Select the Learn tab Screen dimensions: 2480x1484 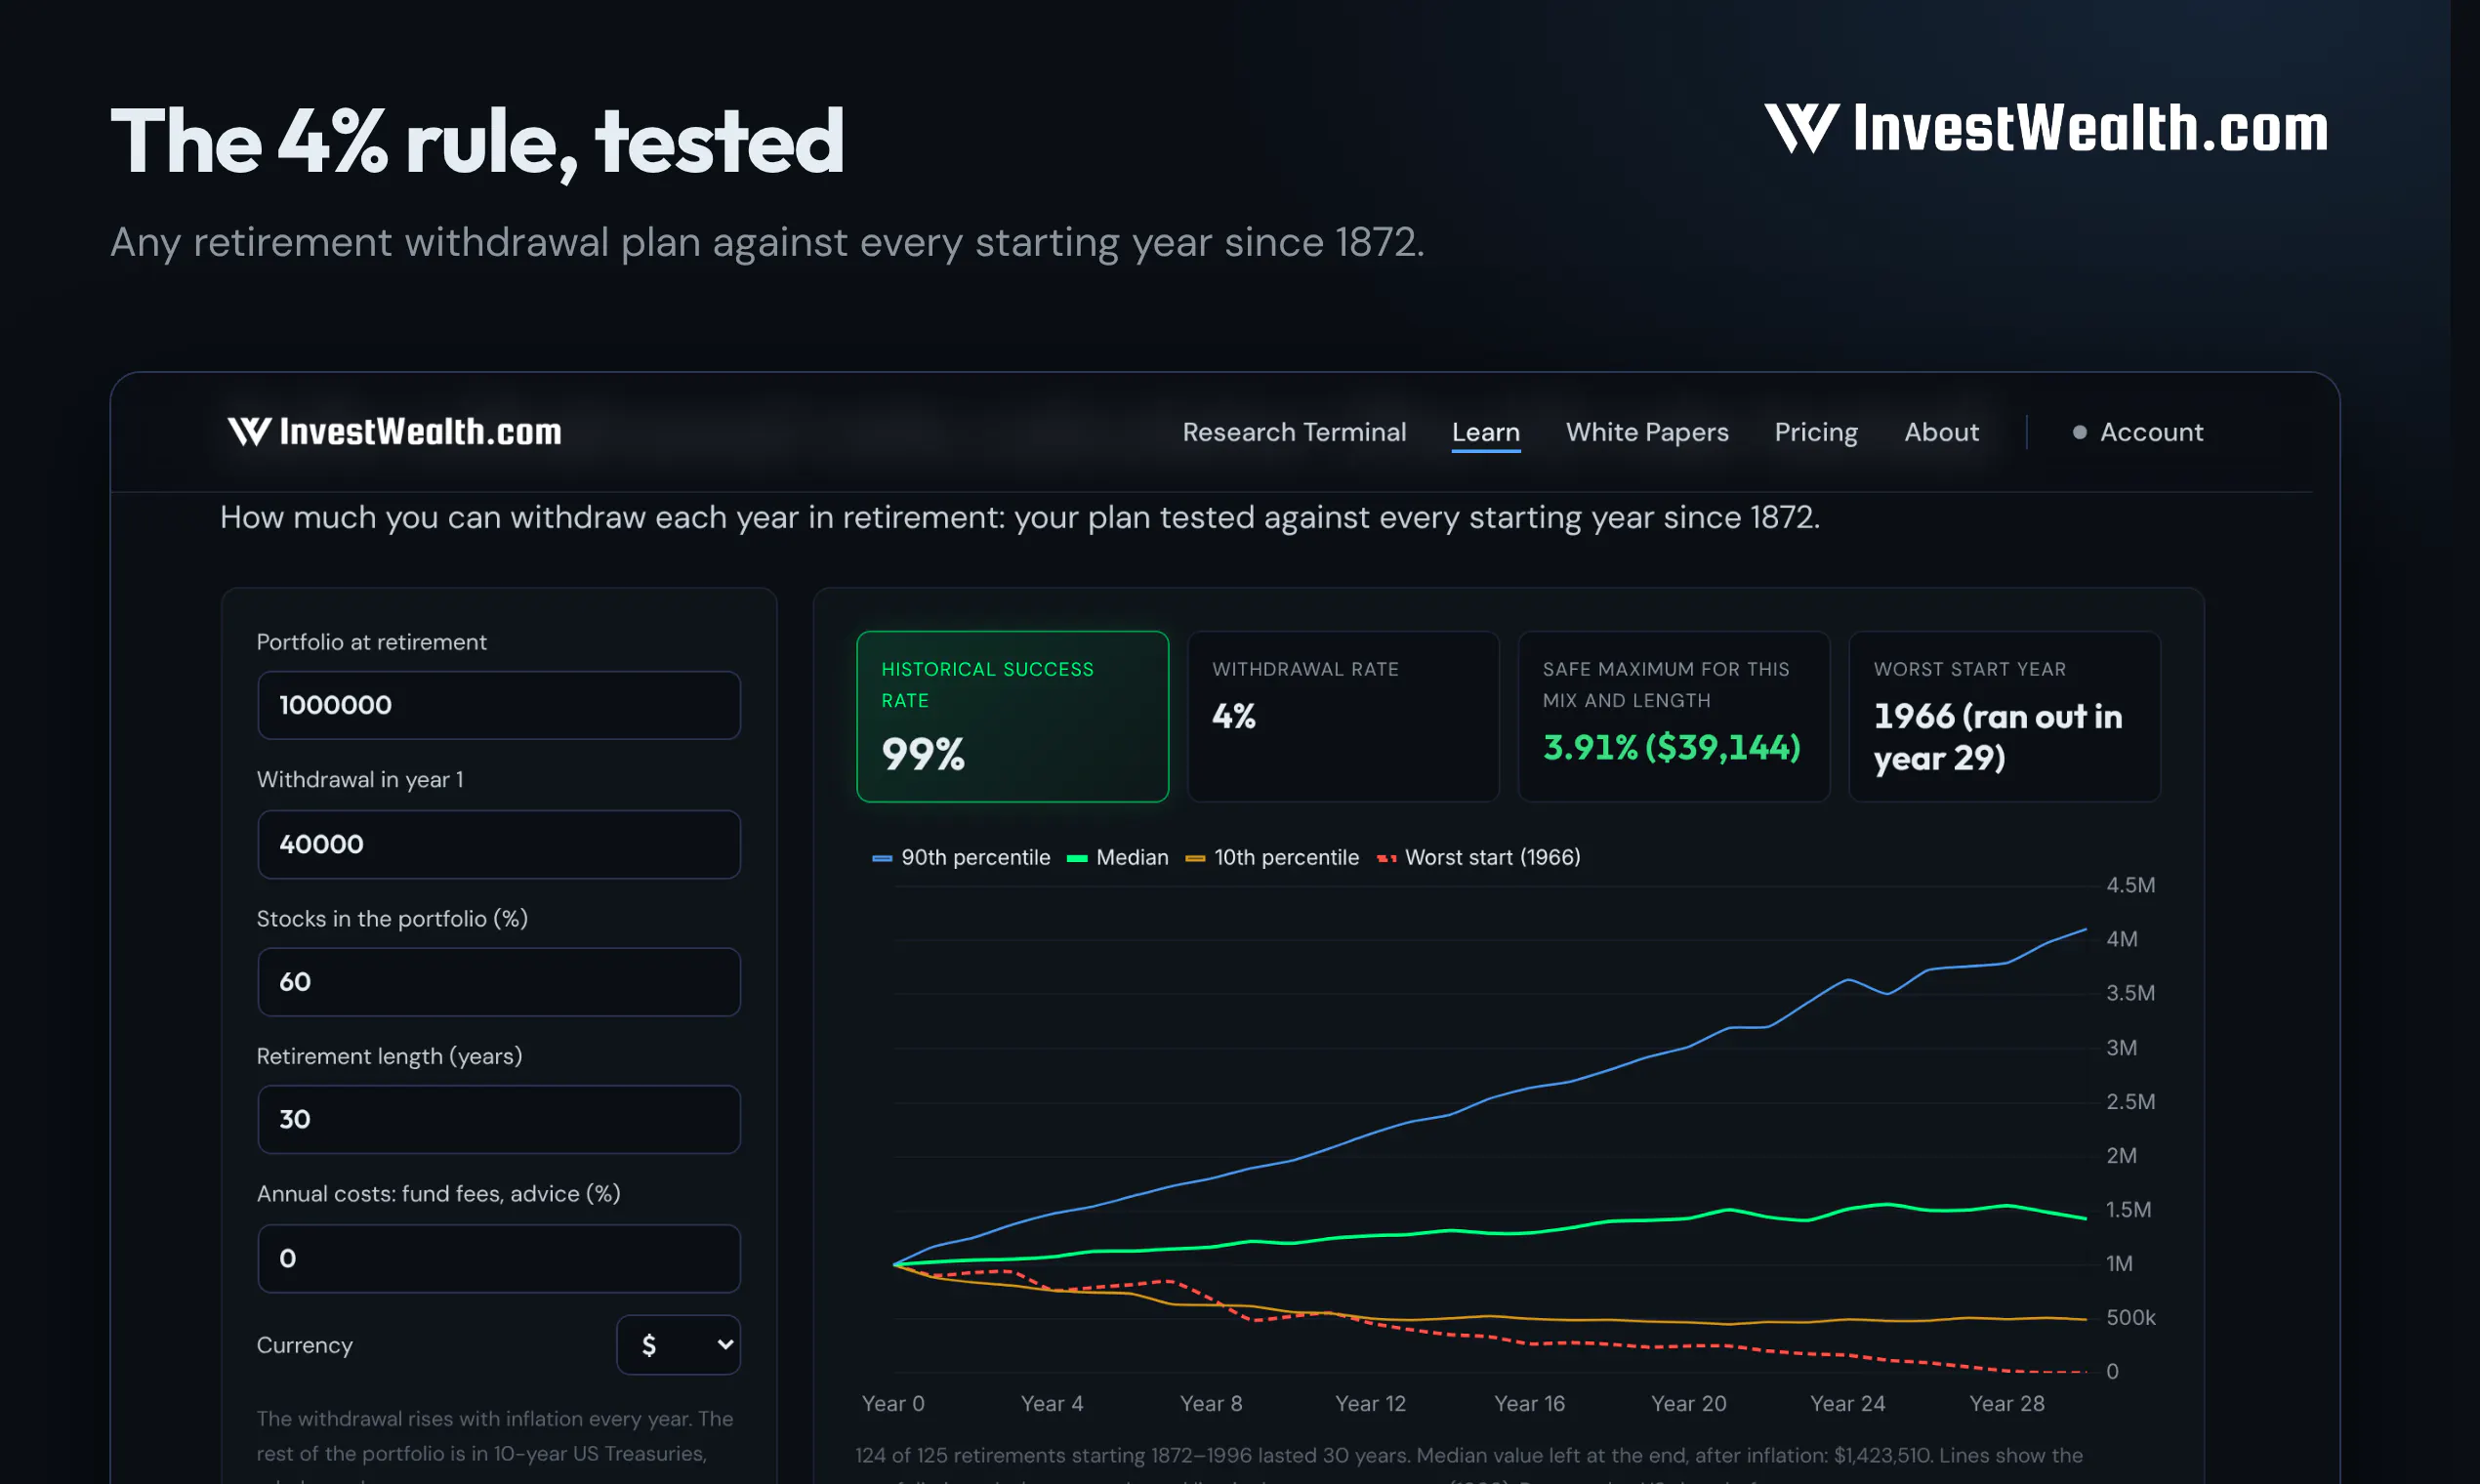(x=1485, y=432)
